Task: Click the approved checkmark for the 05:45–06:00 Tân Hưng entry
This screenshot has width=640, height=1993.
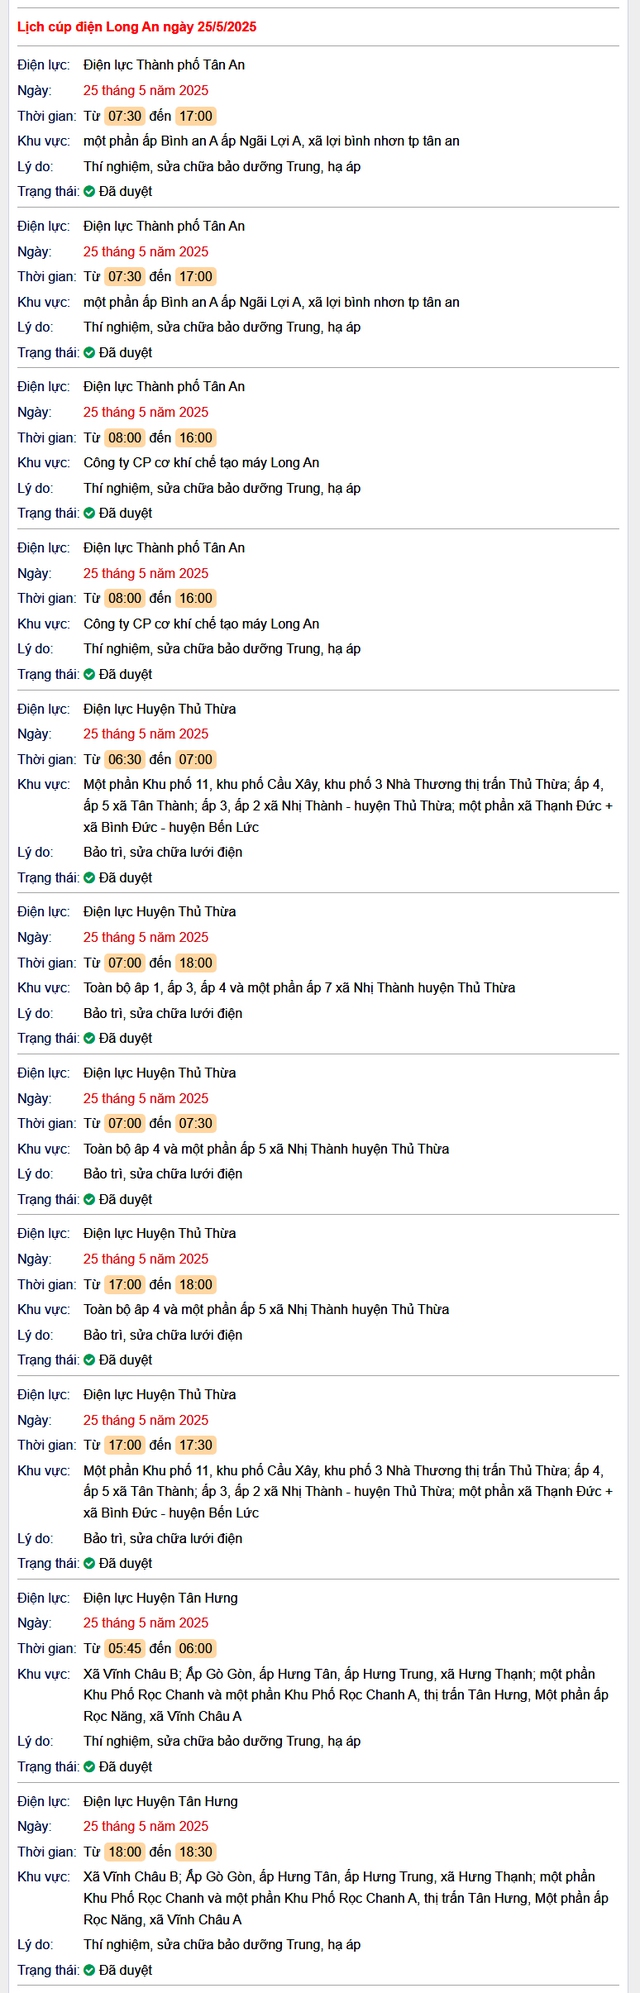Action: 89,1767
